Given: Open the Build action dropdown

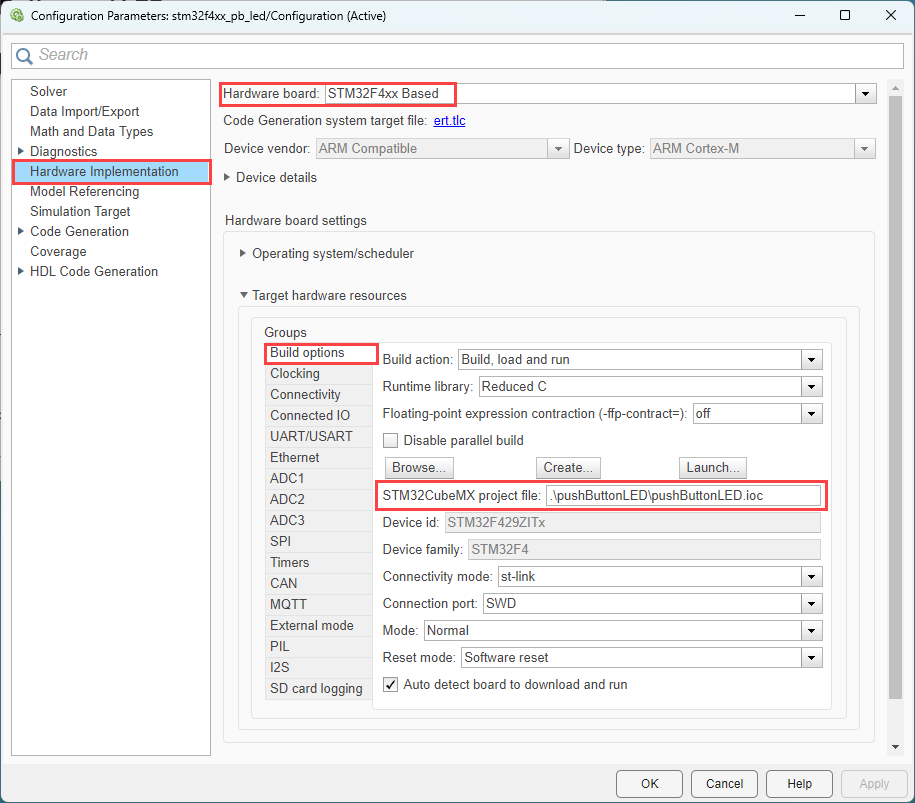Looking at the screenshot, I should click(811, 360).
